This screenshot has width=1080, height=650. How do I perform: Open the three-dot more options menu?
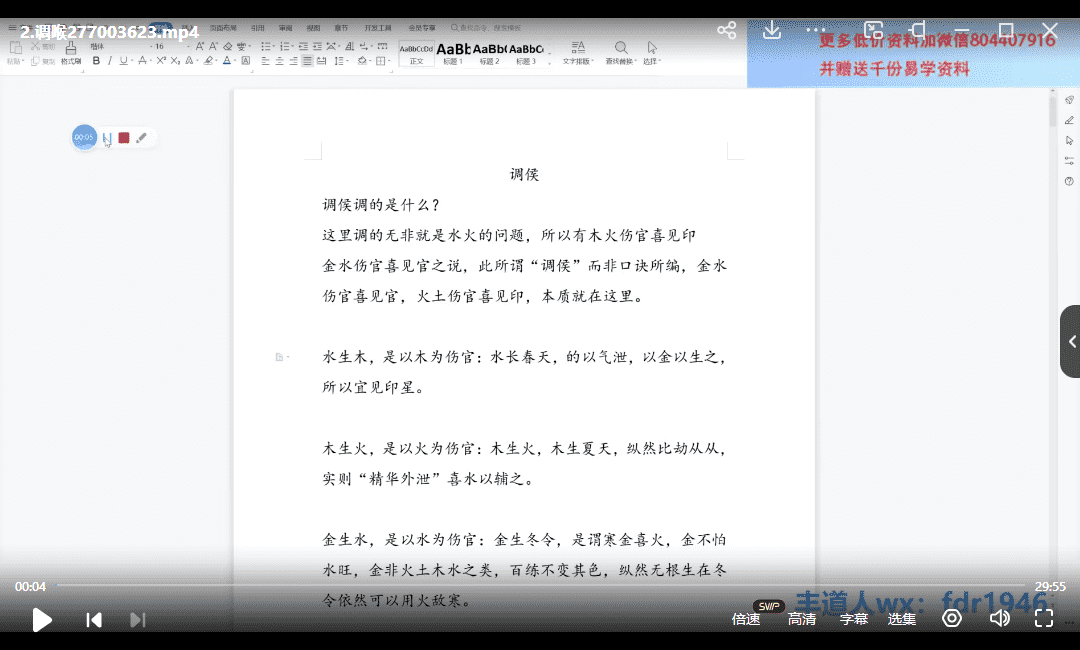pyautogui.click(x=816, y=31)
